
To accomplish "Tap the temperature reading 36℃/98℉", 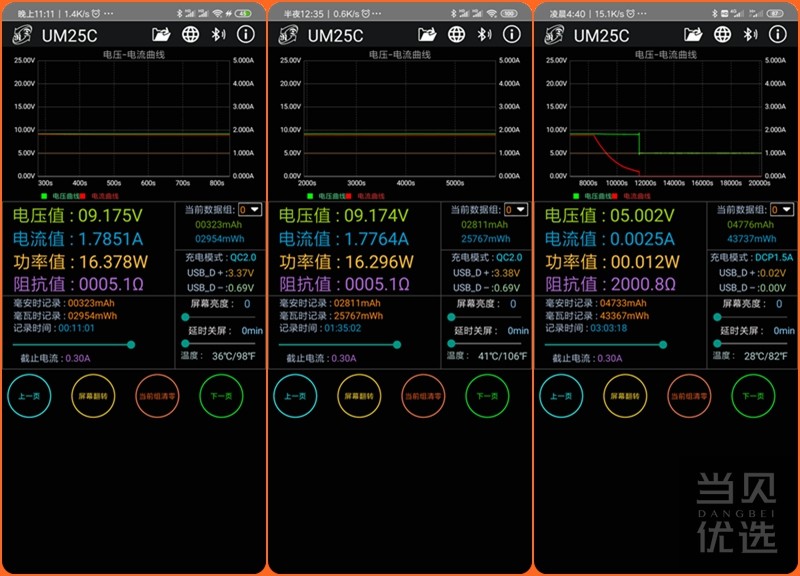I will [x=234, y=356].
